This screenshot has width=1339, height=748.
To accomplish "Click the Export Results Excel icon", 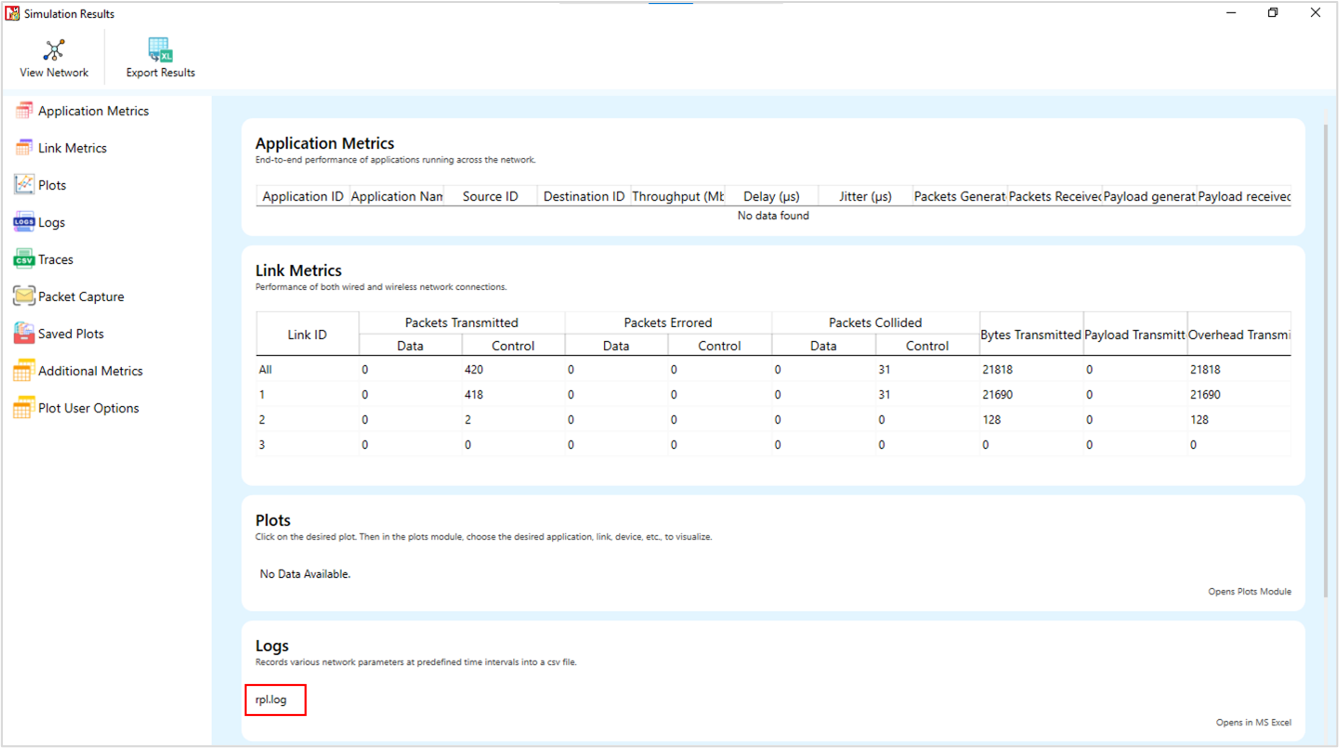I will point(160,50).
